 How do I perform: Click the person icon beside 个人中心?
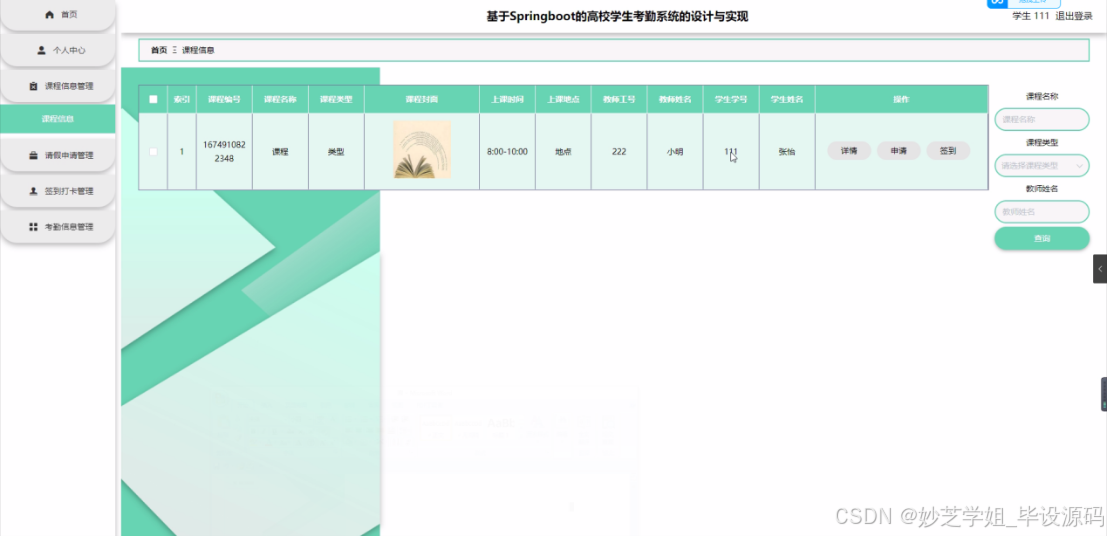pyautogui.click(x=41, y=50)
